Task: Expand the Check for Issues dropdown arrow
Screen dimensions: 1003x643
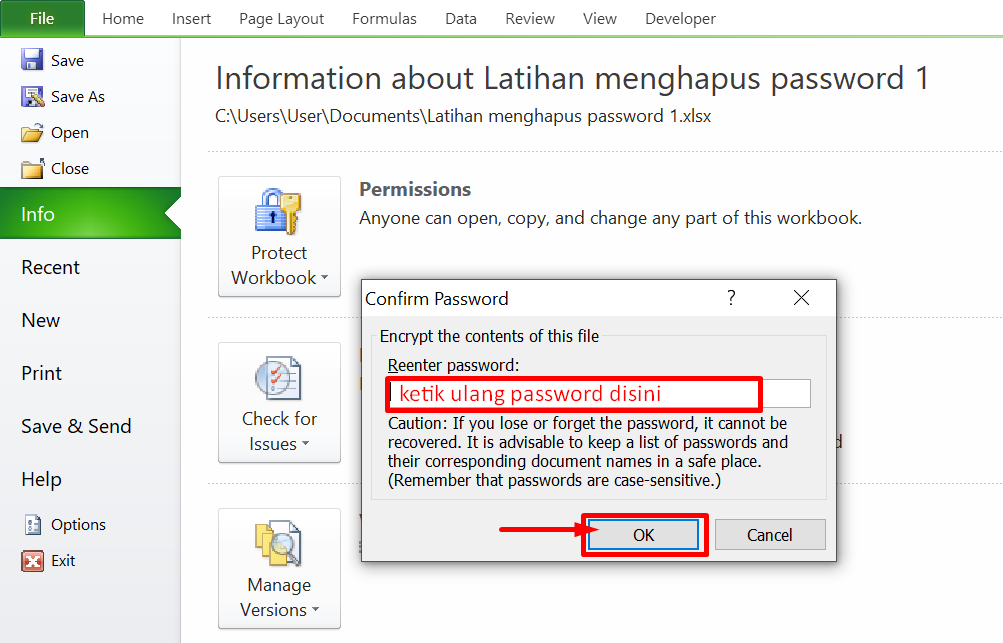Action: (x=305, y=443)
